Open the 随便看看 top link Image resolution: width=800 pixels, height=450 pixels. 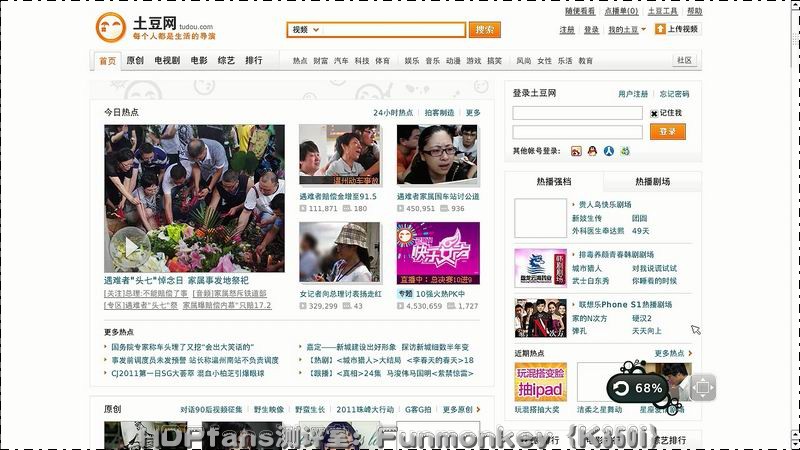580,11
